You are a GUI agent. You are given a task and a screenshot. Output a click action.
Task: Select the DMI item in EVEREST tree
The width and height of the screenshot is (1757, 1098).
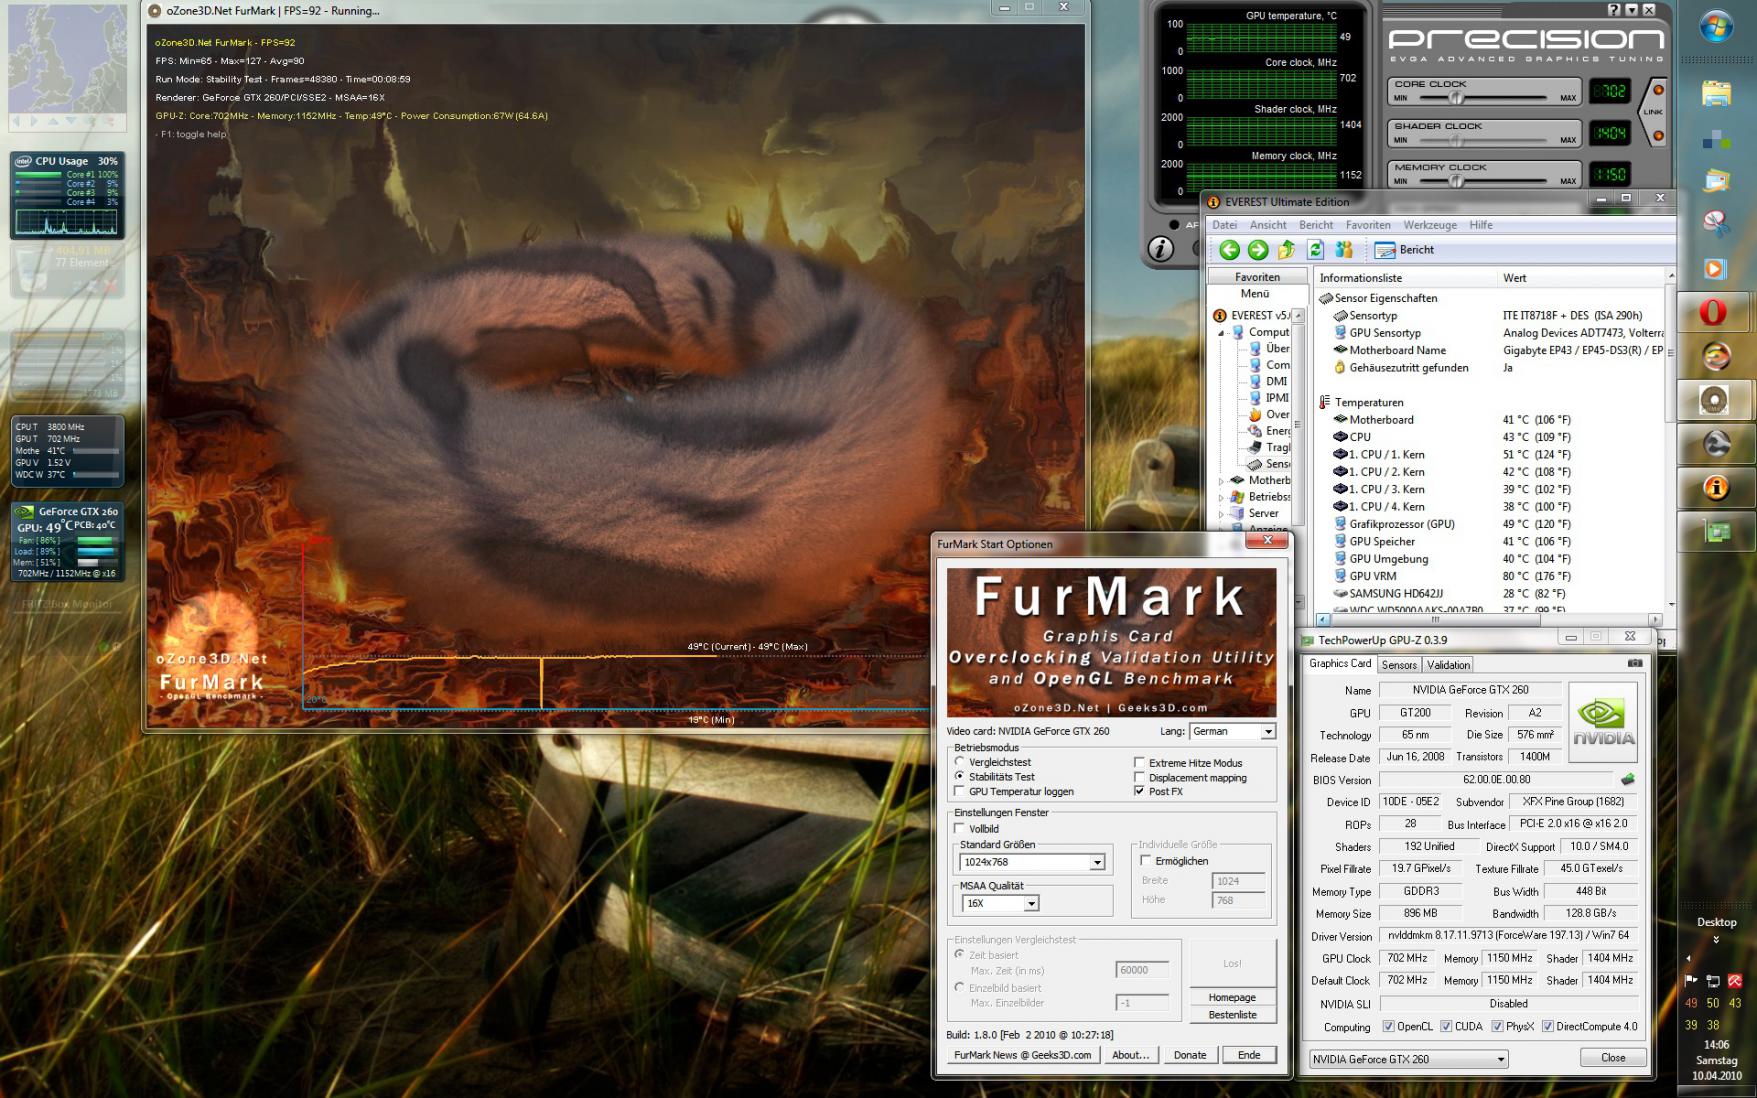pos(1269,381)
